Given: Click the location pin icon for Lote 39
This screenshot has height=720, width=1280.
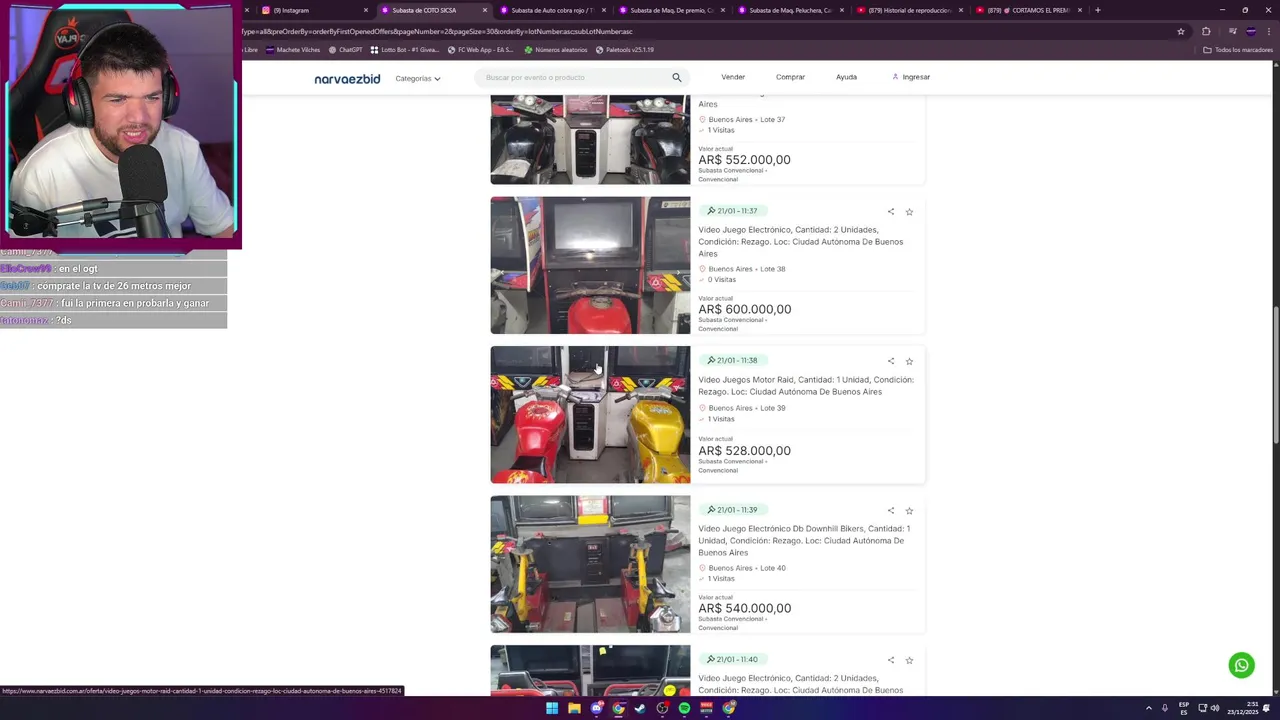Looking at the screenshot, I should [x=702, y=408].
